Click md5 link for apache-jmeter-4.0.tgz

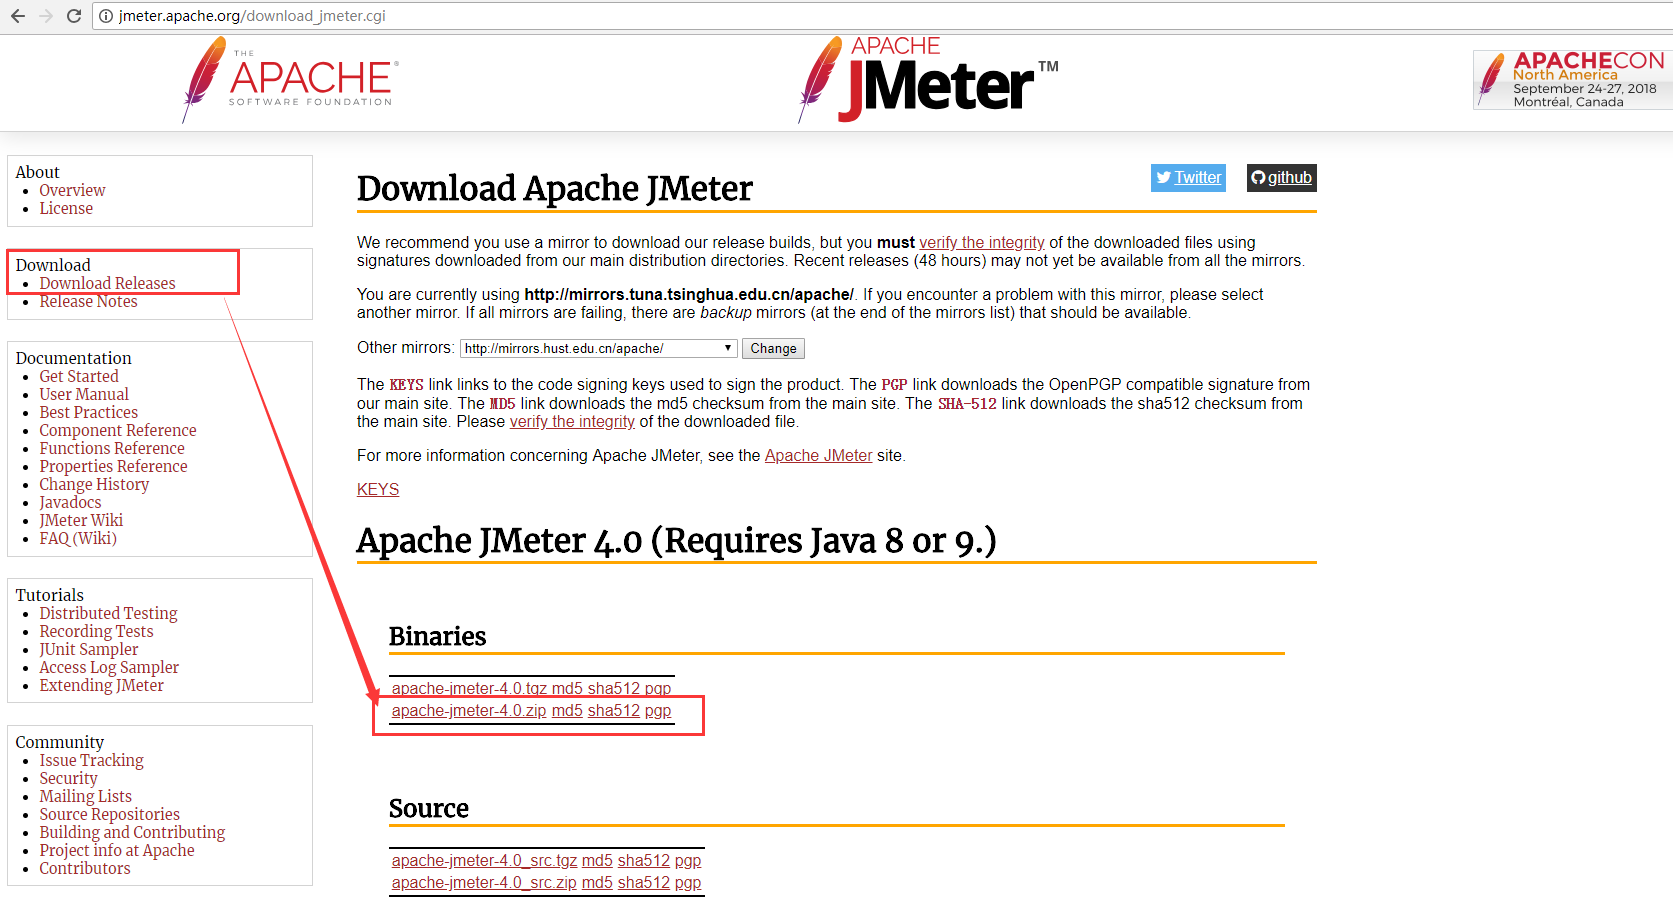(x=567, y=688)
